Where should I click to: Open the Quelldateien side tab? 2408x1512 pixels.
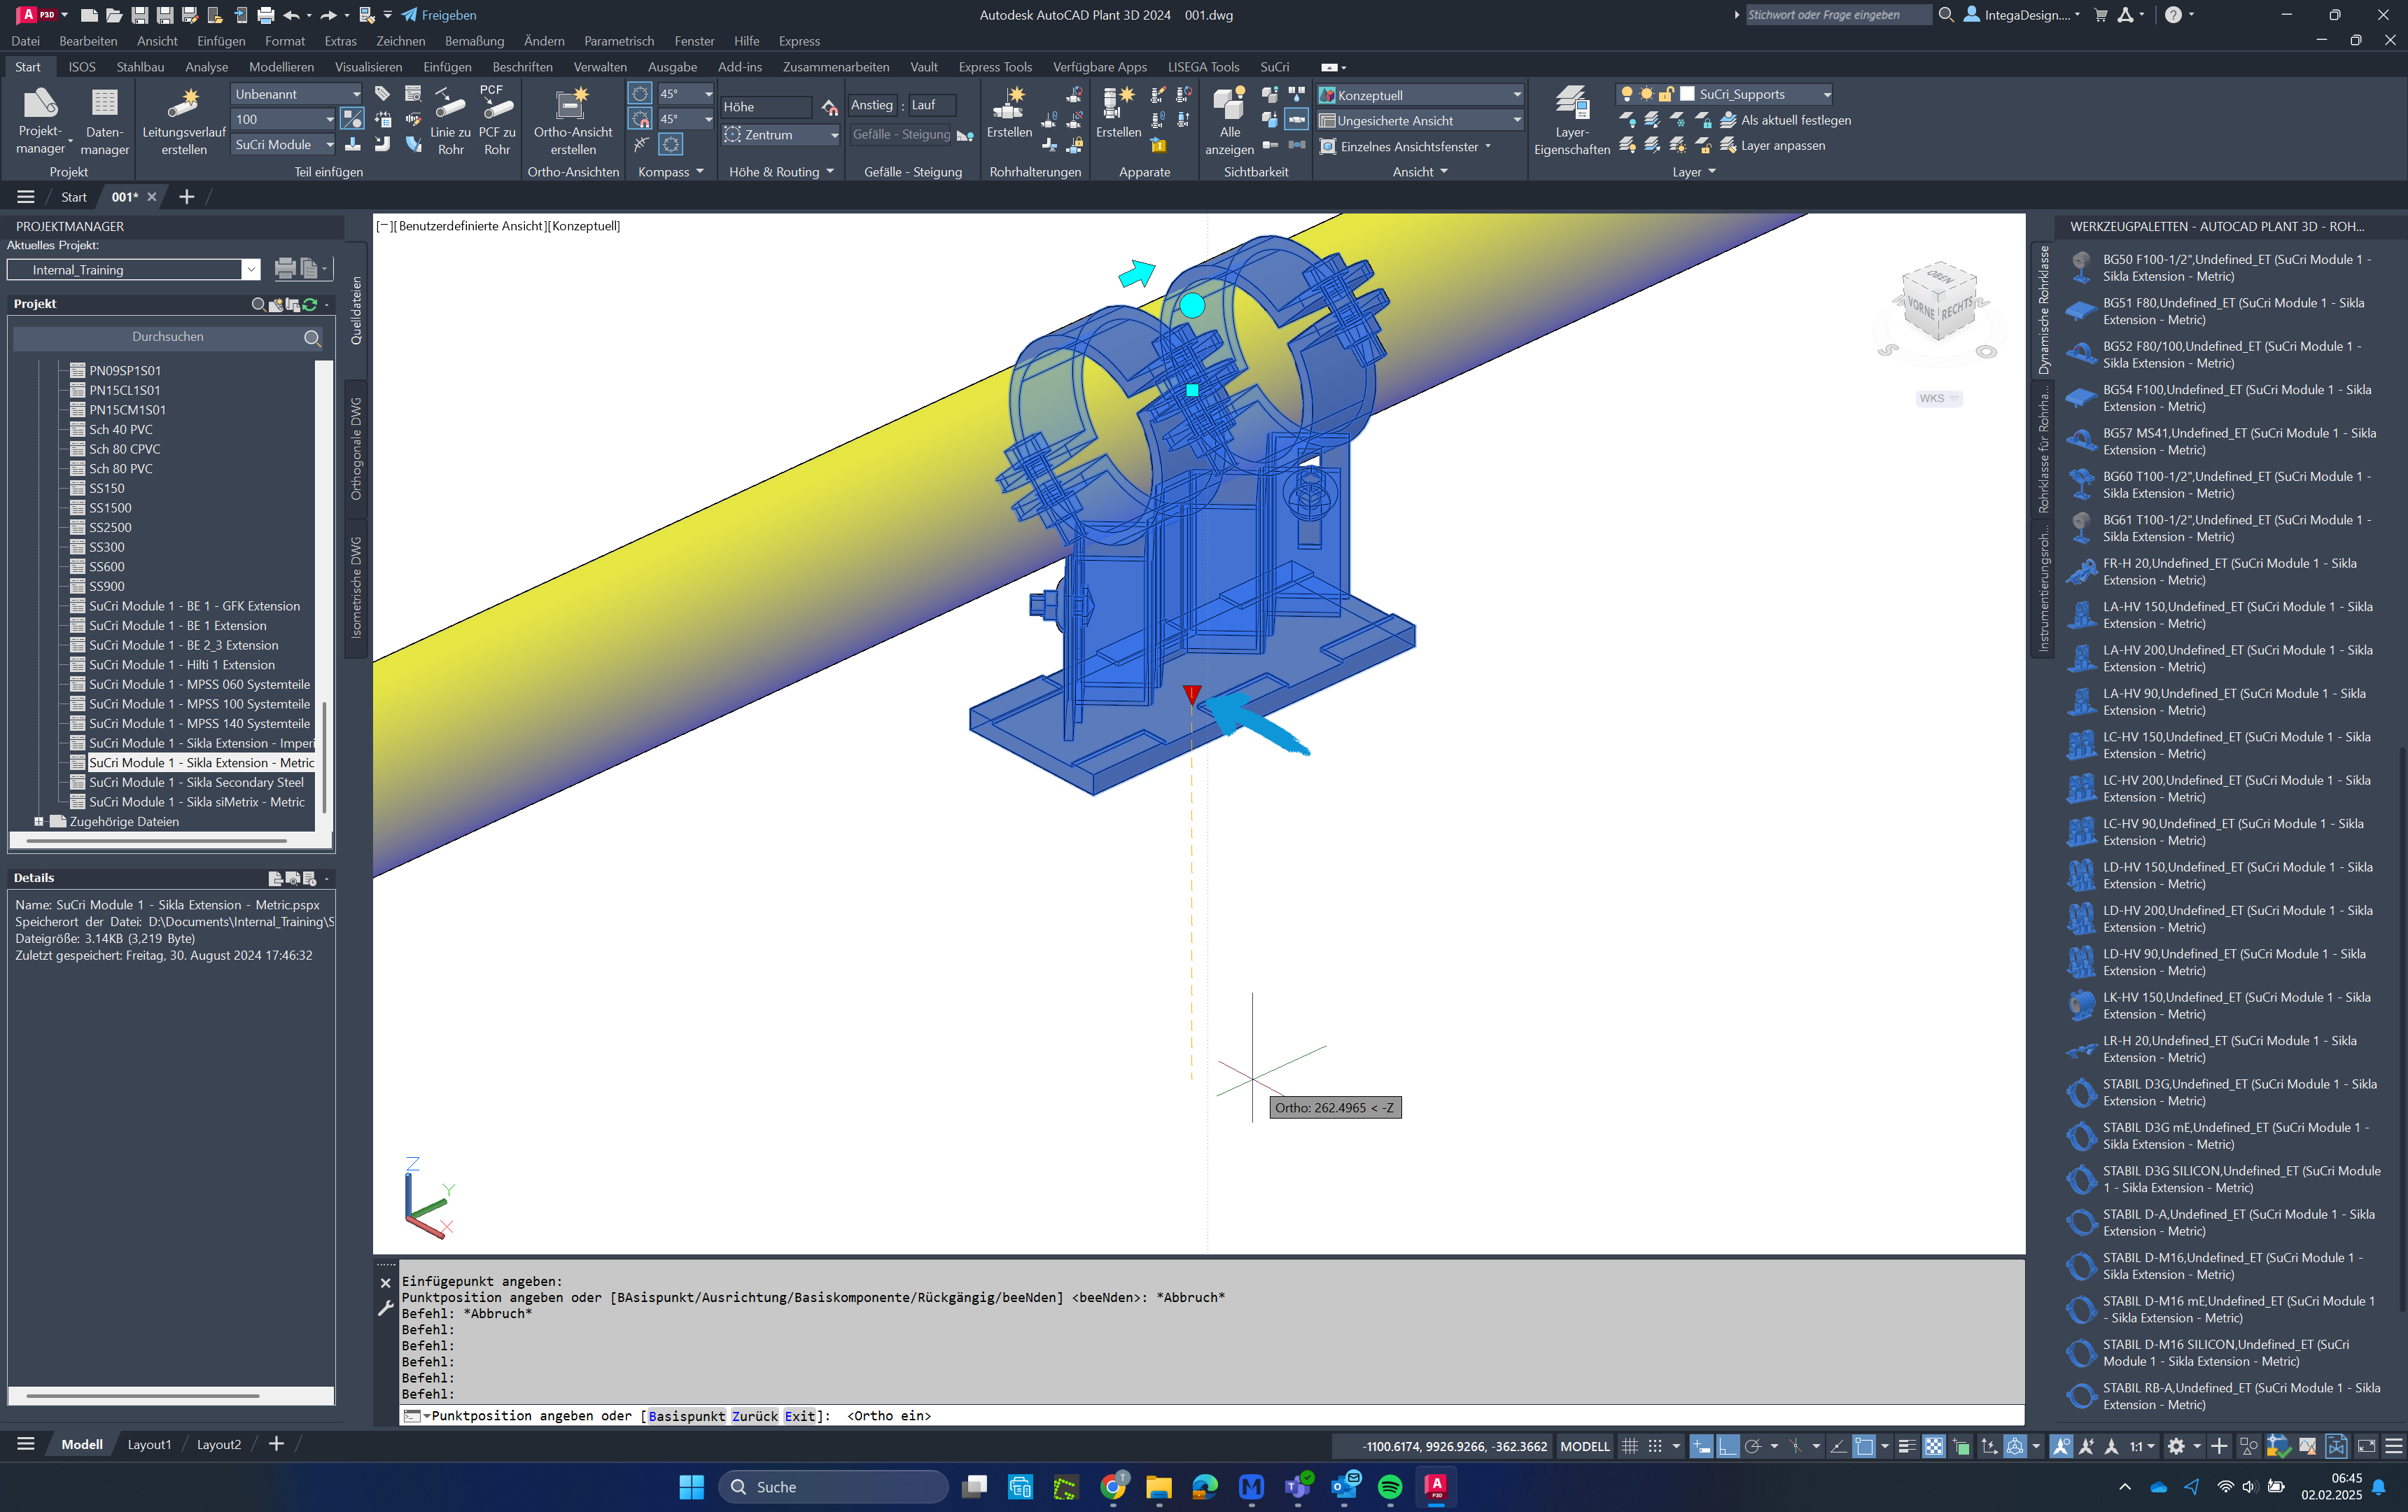click(356, 311)
